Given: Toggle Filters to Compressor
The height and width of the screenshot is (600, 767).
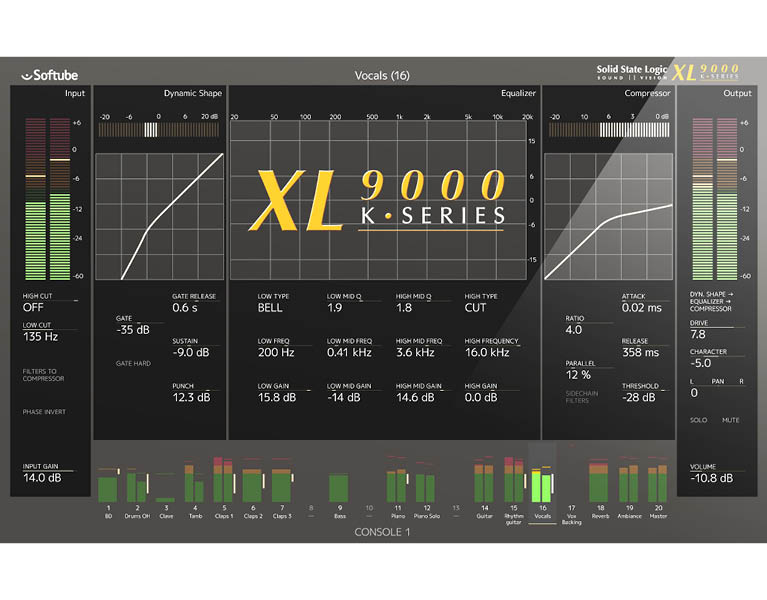Looking at the screenshot, I should (x=43, y=375).
